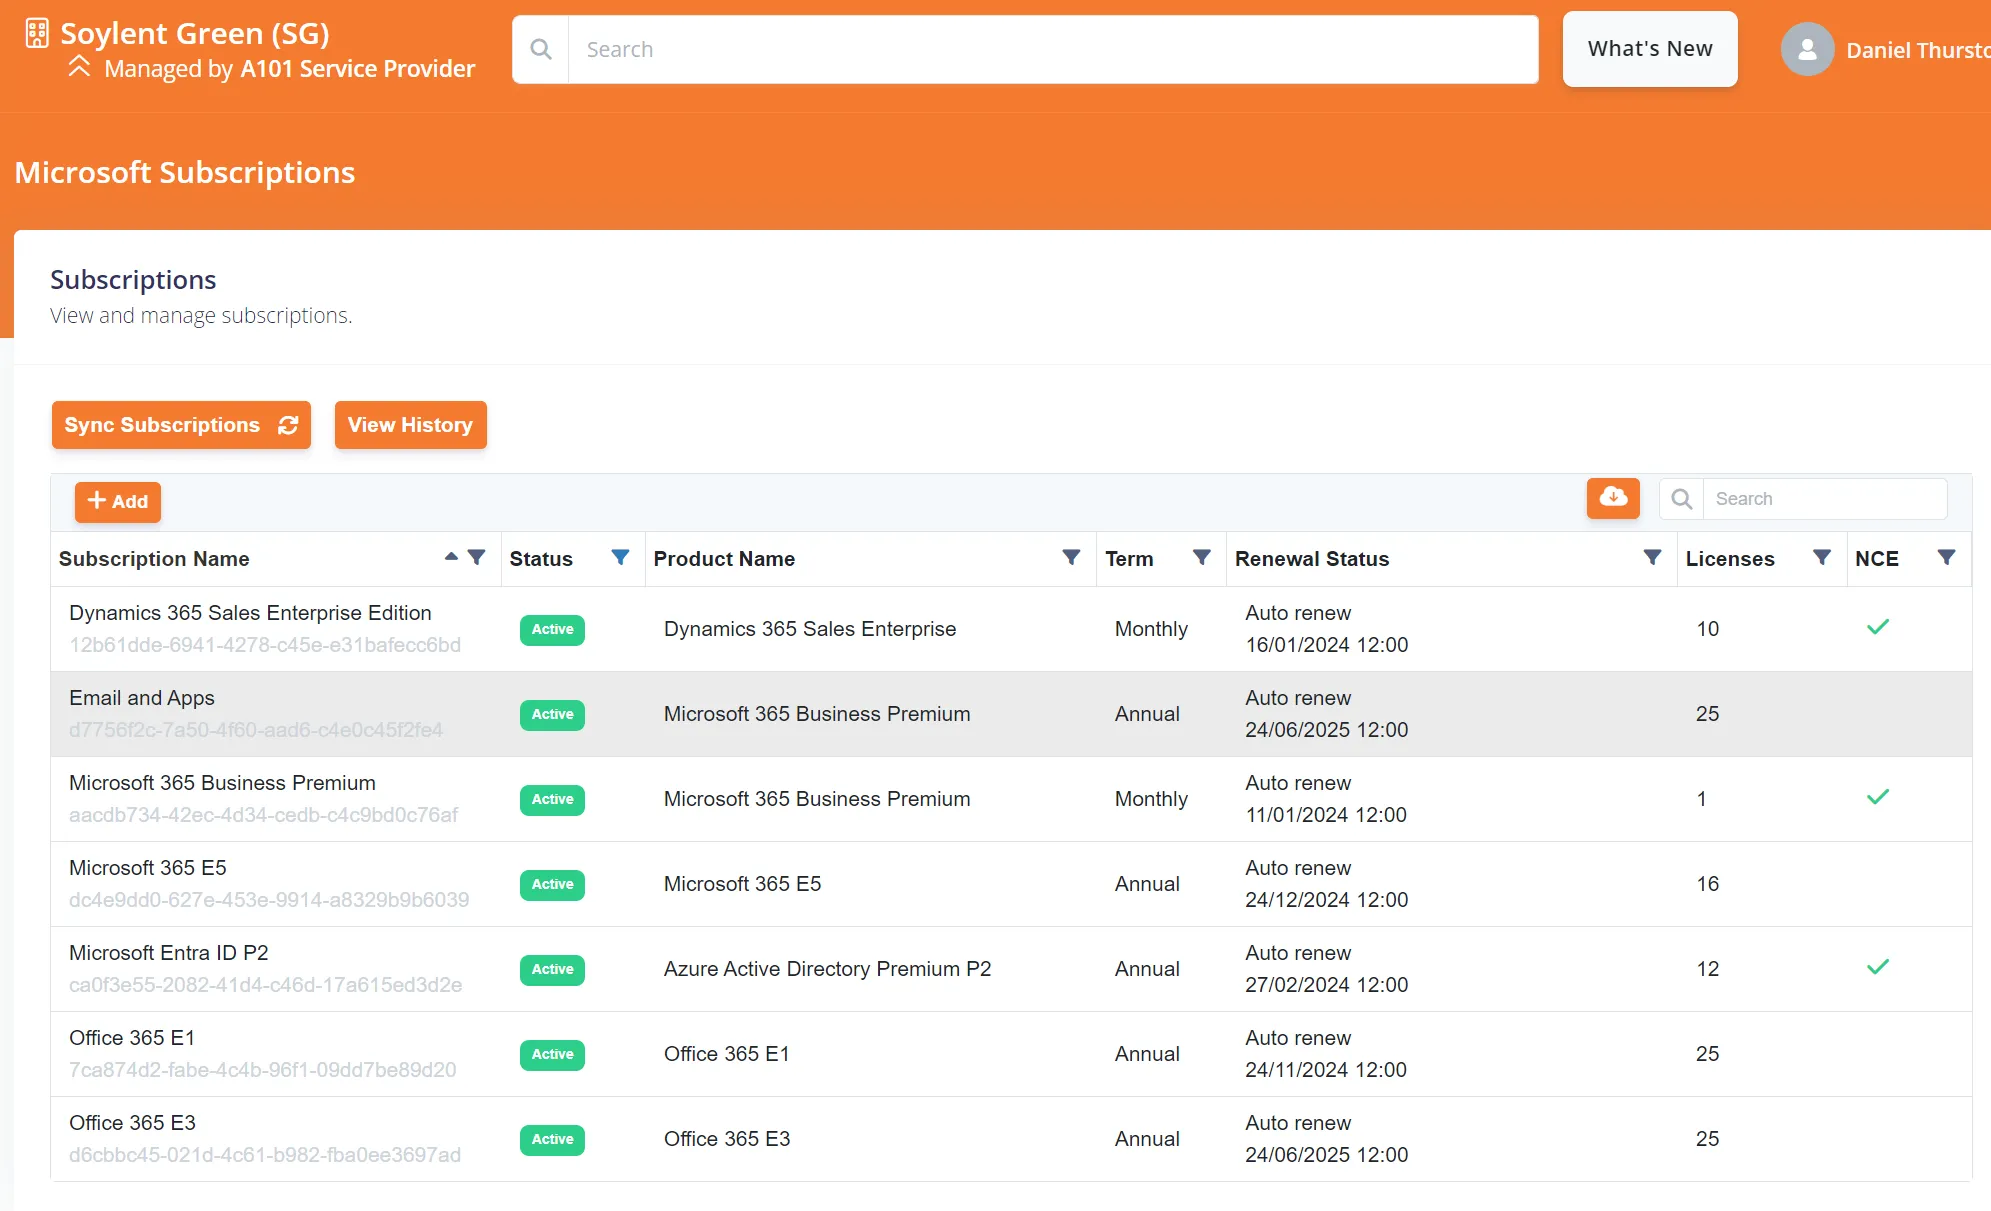Select the Soylent Green building icon
The height and width of the screenshot is (1211, 1991).
click(x=36, y=32)
